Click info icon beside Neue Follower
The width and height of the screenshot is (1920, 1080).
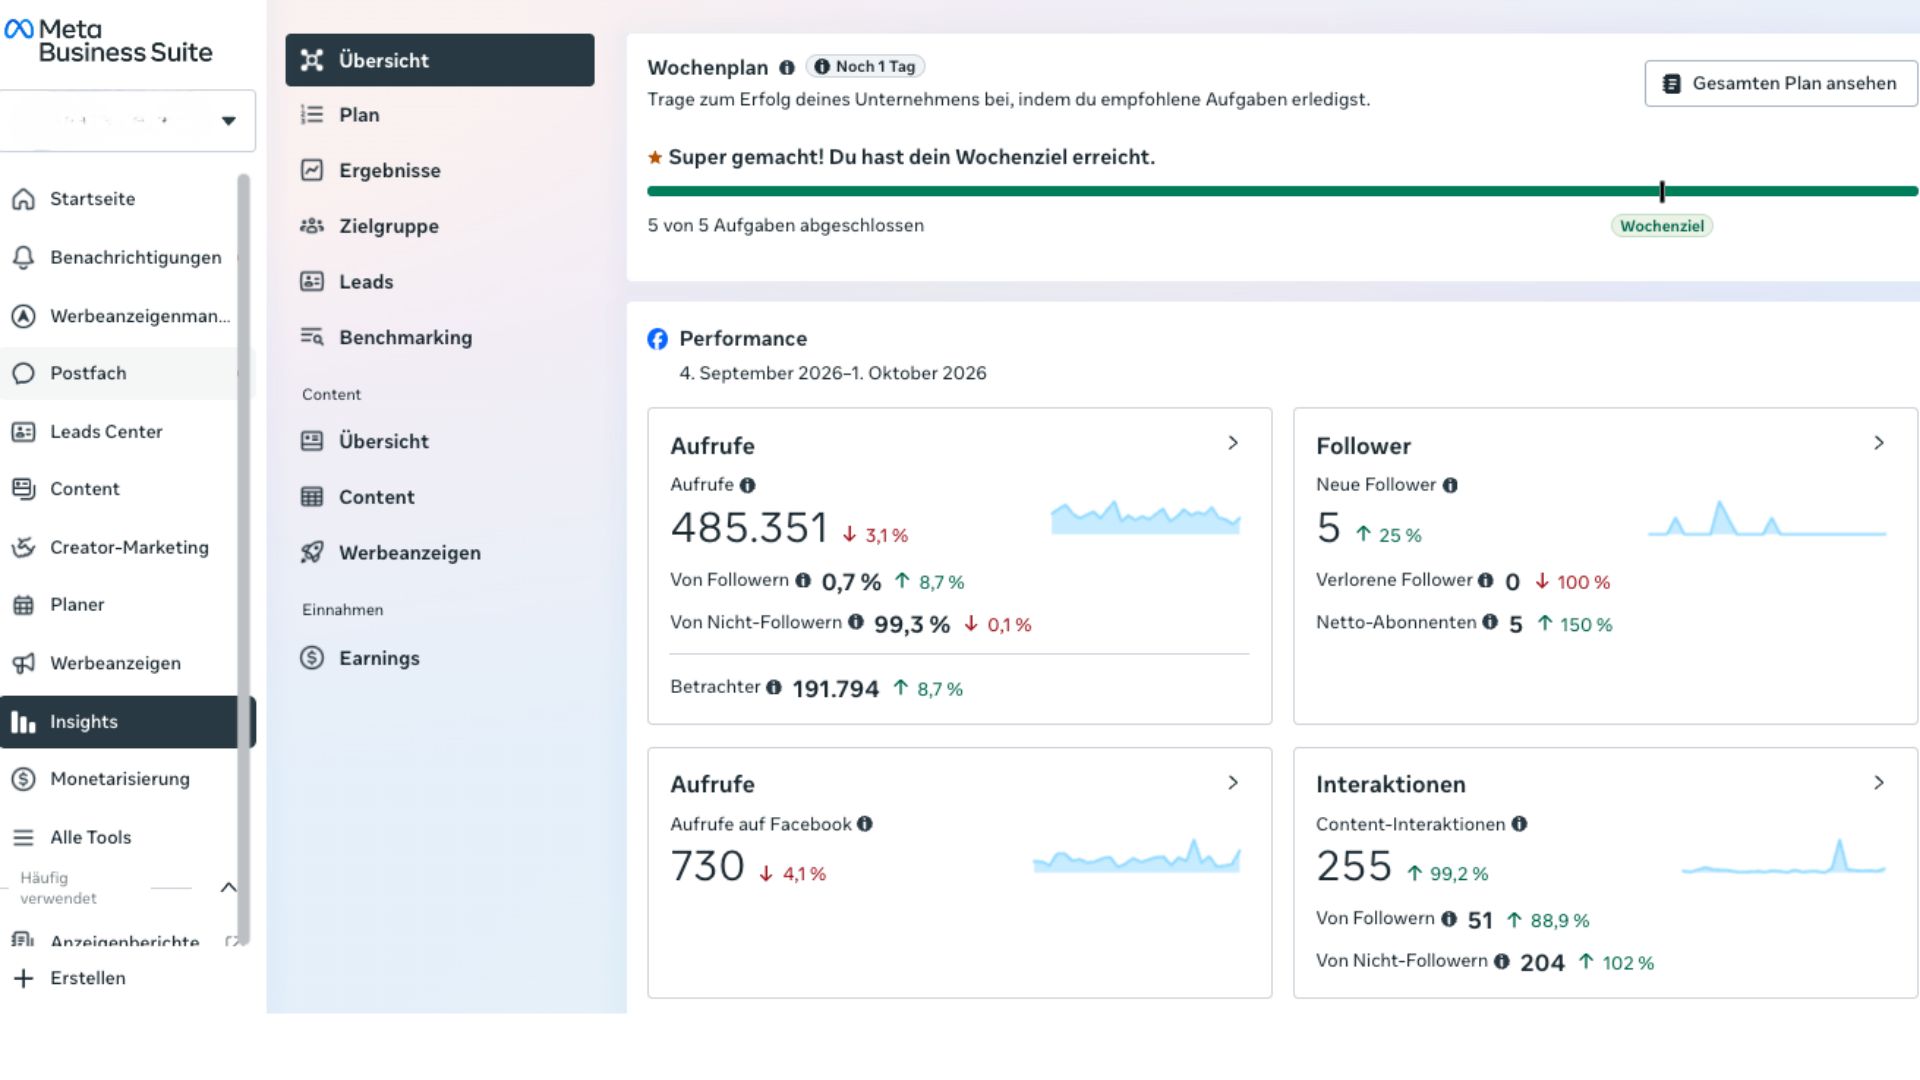[x=1450, y=485]
